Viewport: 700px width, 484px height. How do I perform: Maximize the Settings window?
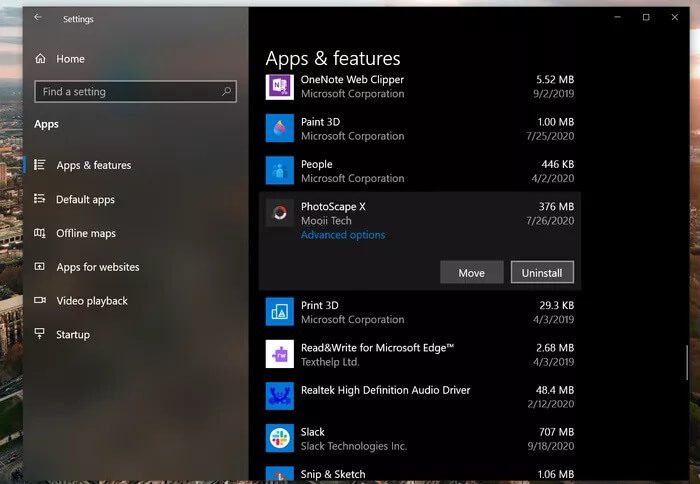pos(646,17)
